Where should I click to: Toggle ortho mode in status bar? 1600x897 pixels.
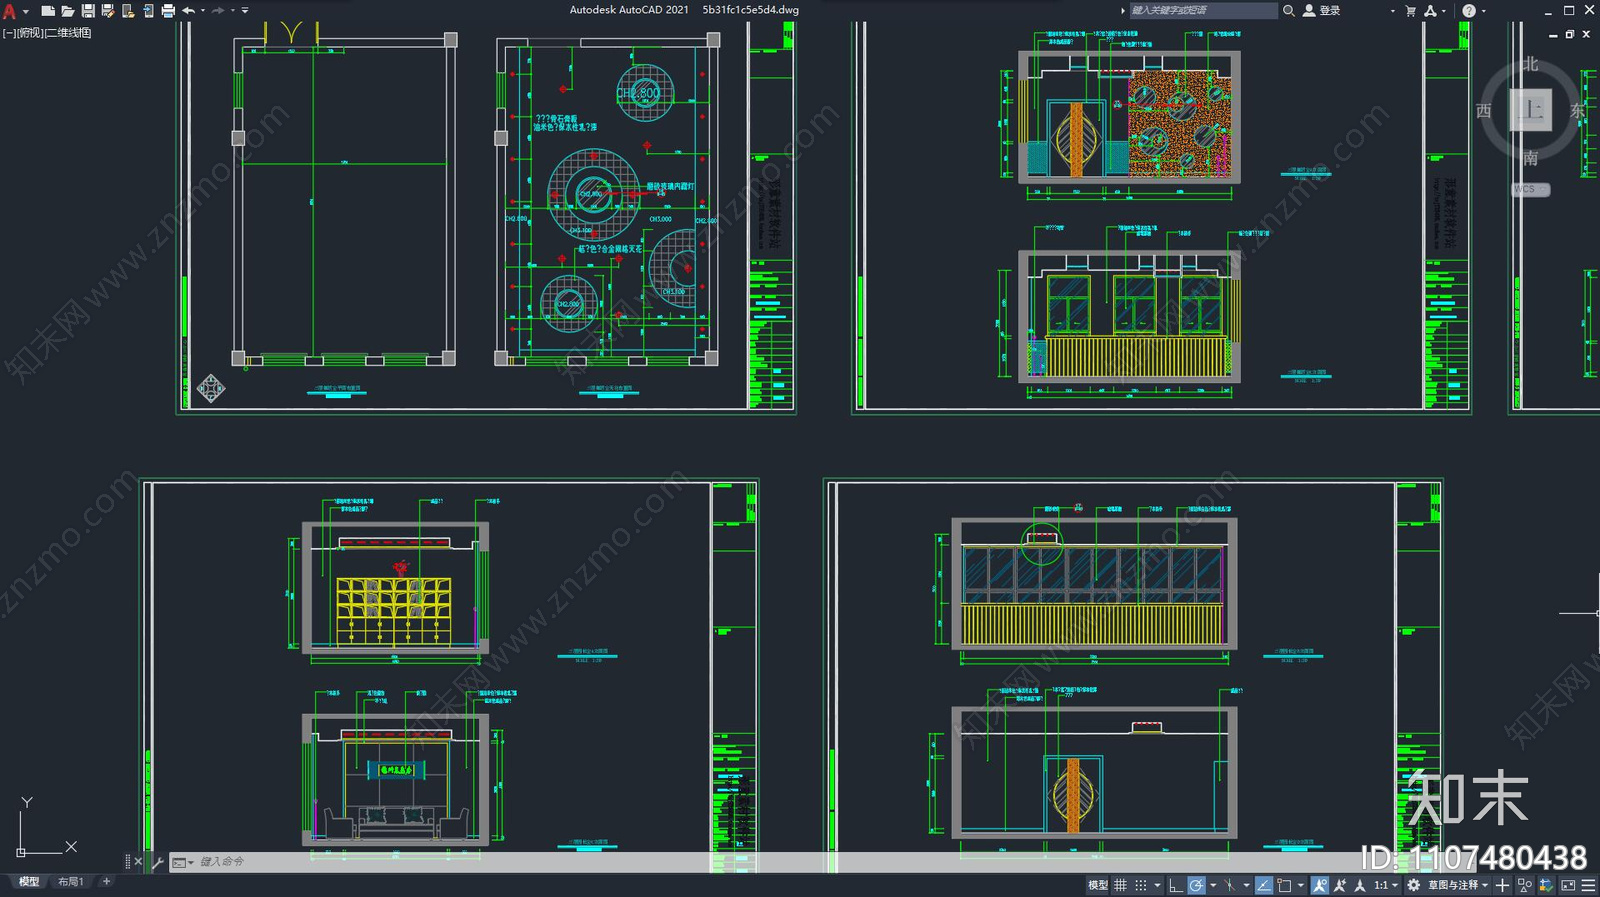click(x=1176, y=885)
